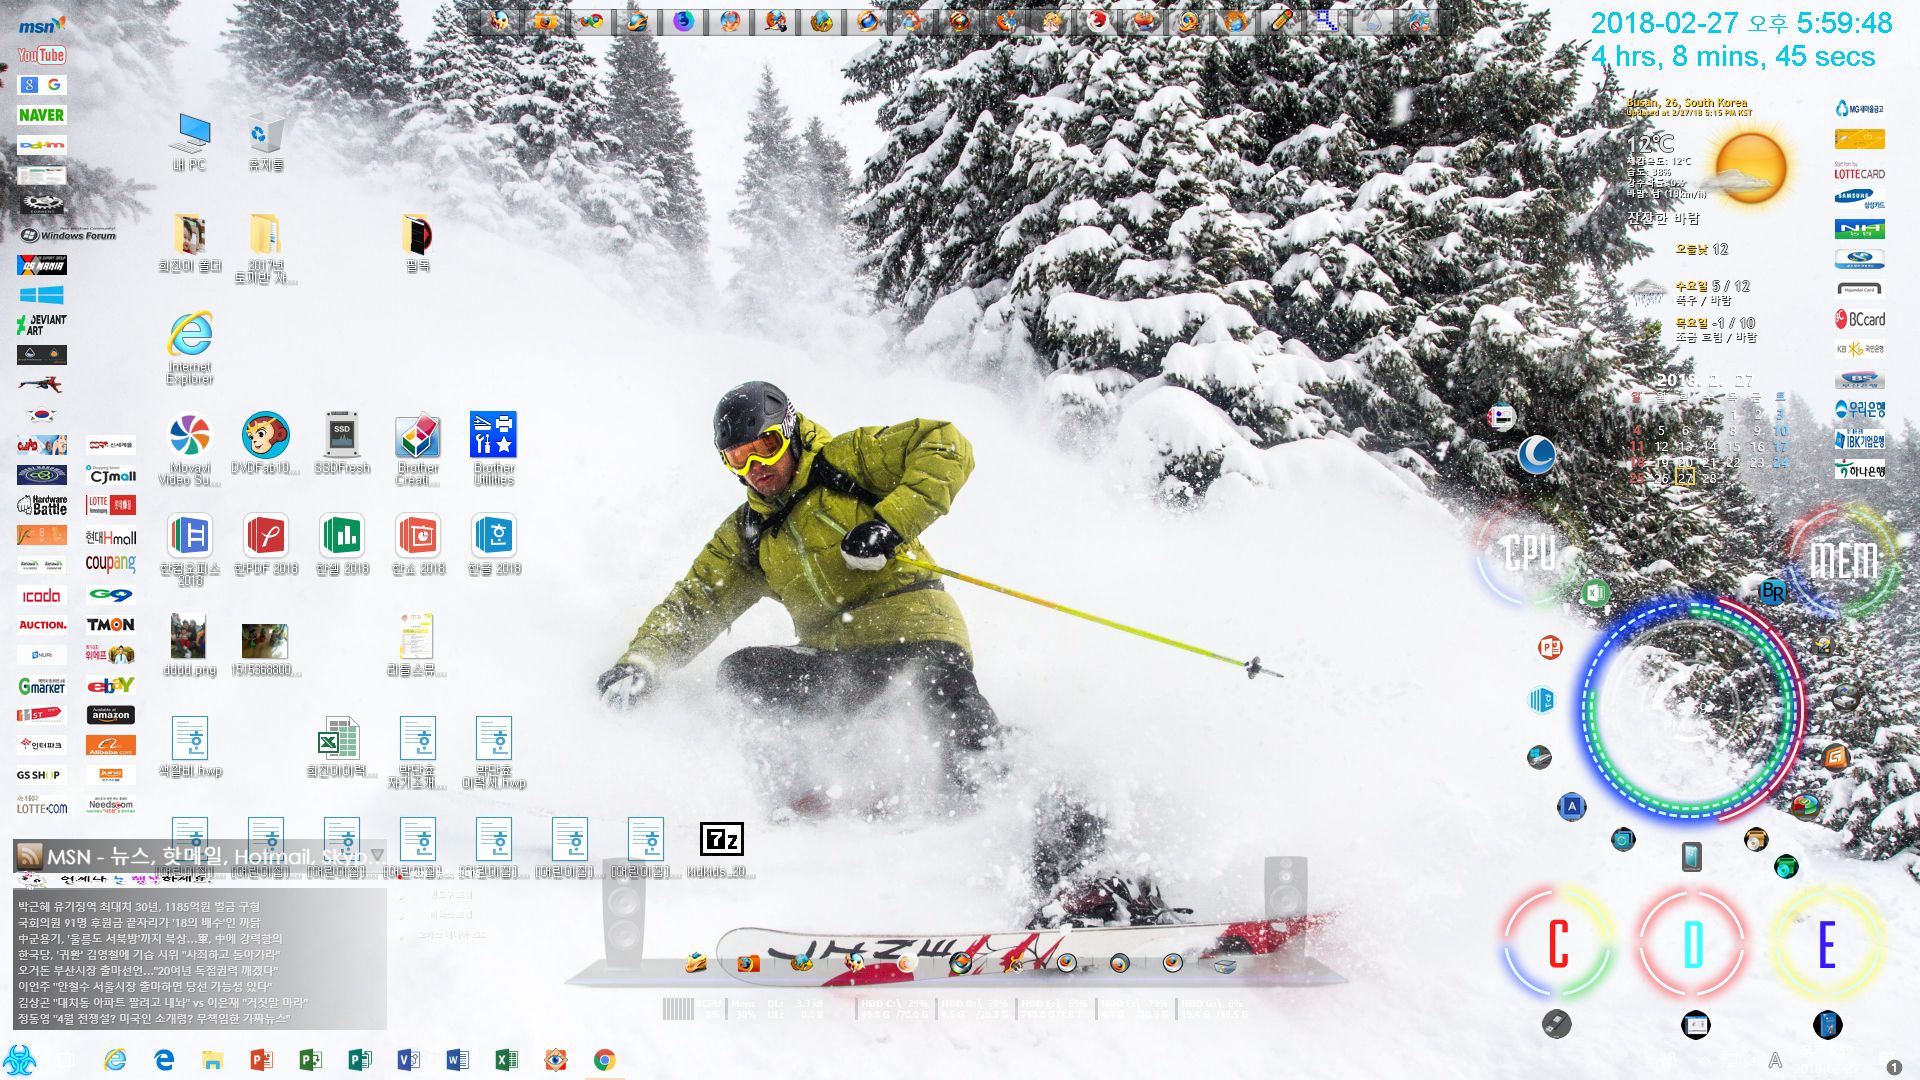Open the ebay shortcut
The image size is (1920, 1080).
tap(110, 685)
